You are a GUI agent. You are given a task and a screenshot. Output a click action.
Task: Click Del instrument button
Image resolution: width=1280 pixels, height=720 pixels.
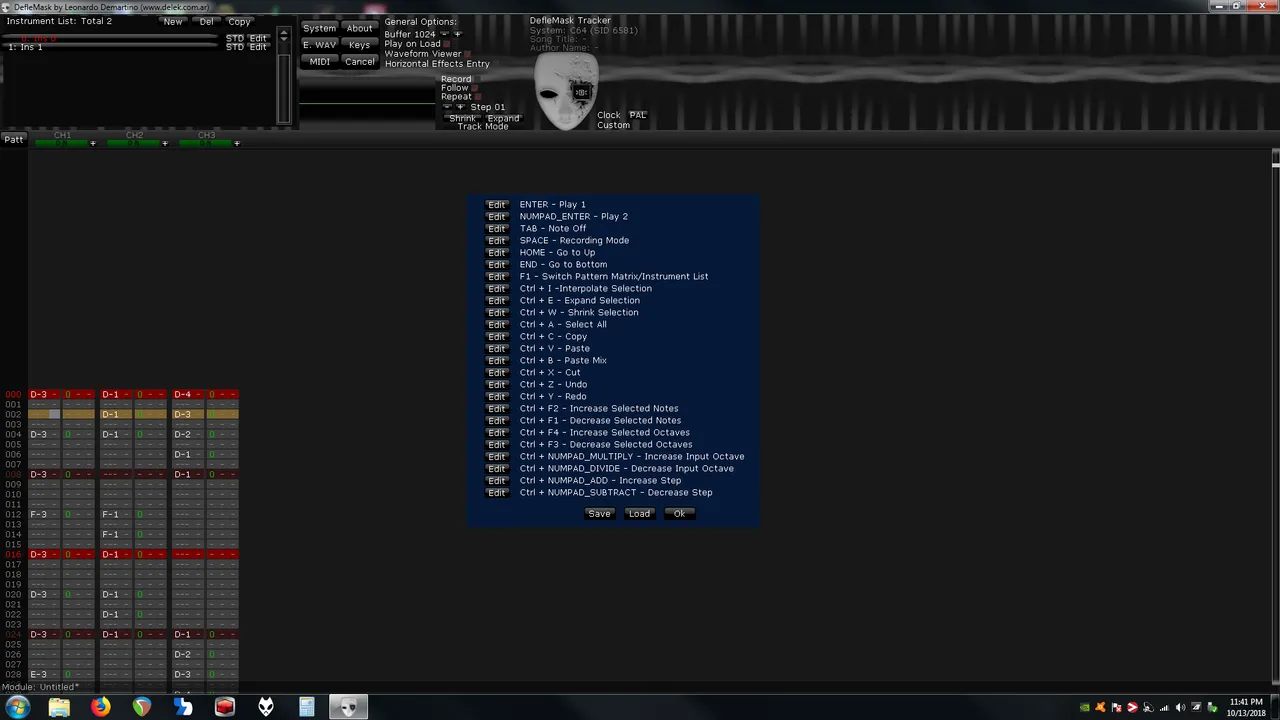pyautogui.click(x=206, y=21)
